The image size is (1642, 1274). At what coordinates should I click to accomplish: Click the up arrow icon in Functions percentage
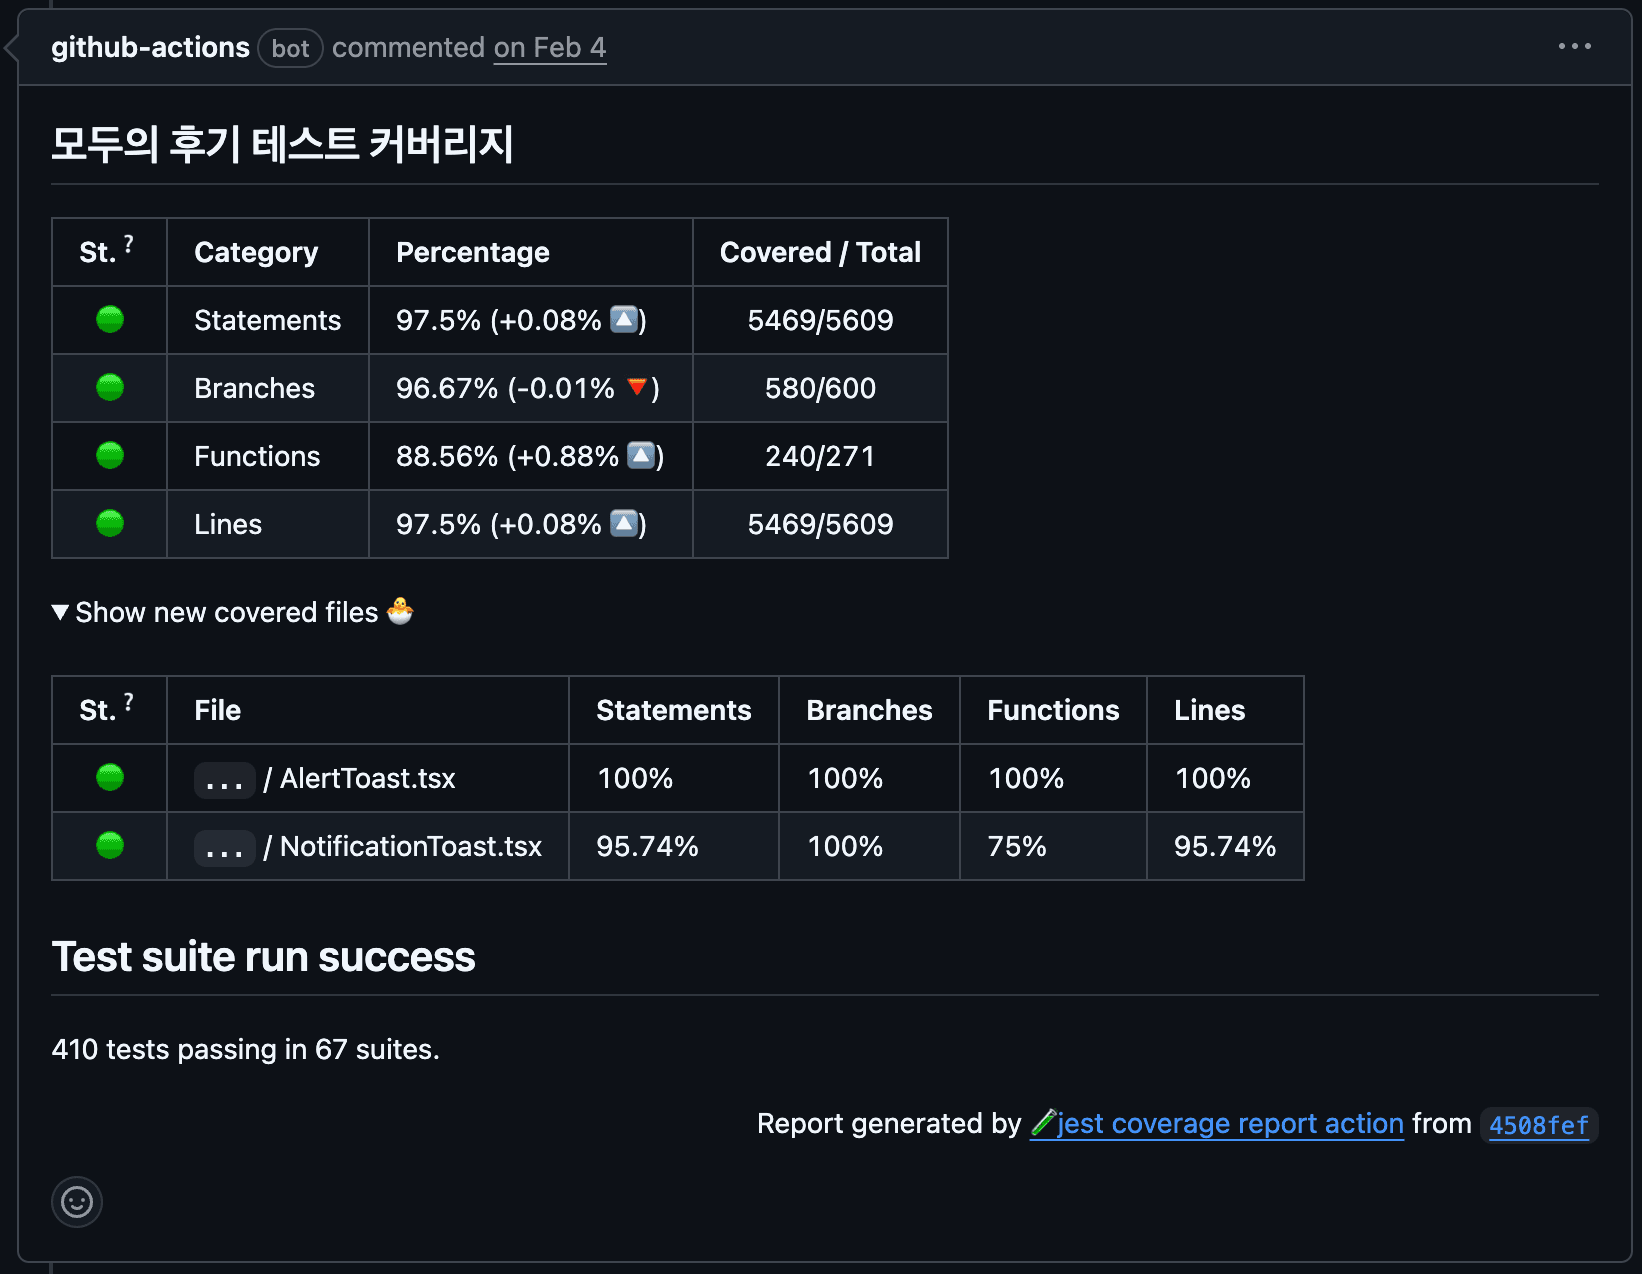coord(641,456)
